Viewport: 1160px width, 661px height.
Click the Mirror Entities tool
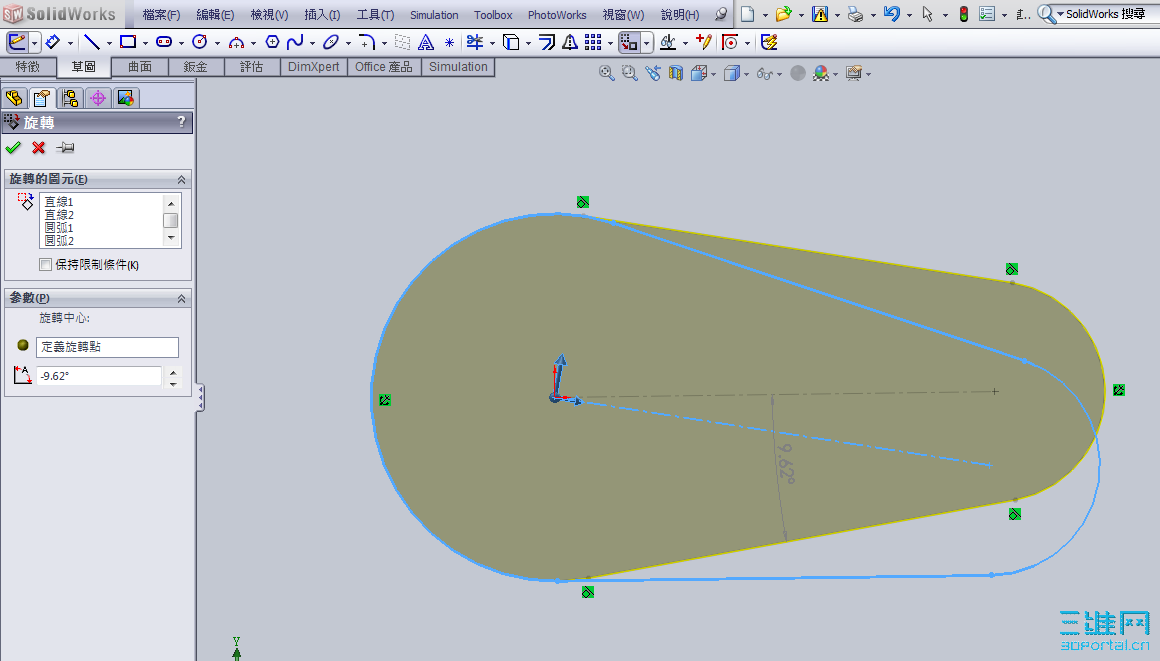(570, 42)
